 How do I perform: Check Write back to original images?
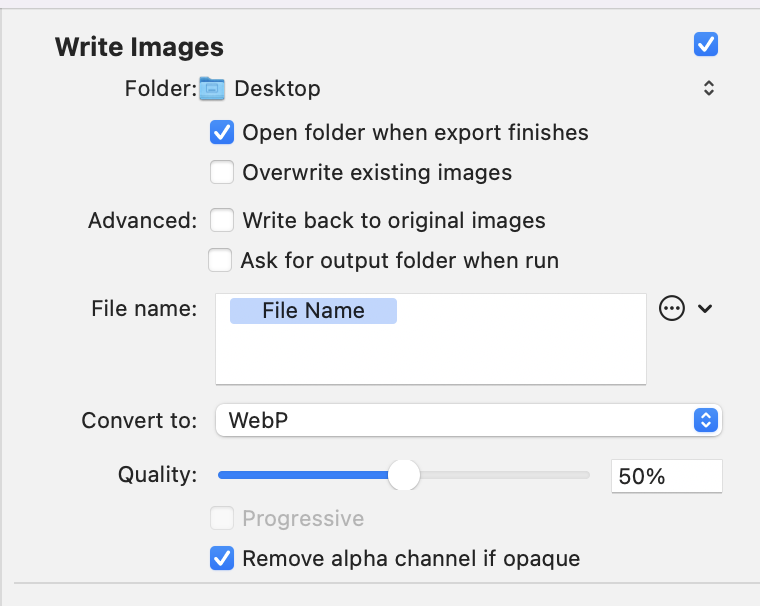pyautogui.click(x=222, y=221)
